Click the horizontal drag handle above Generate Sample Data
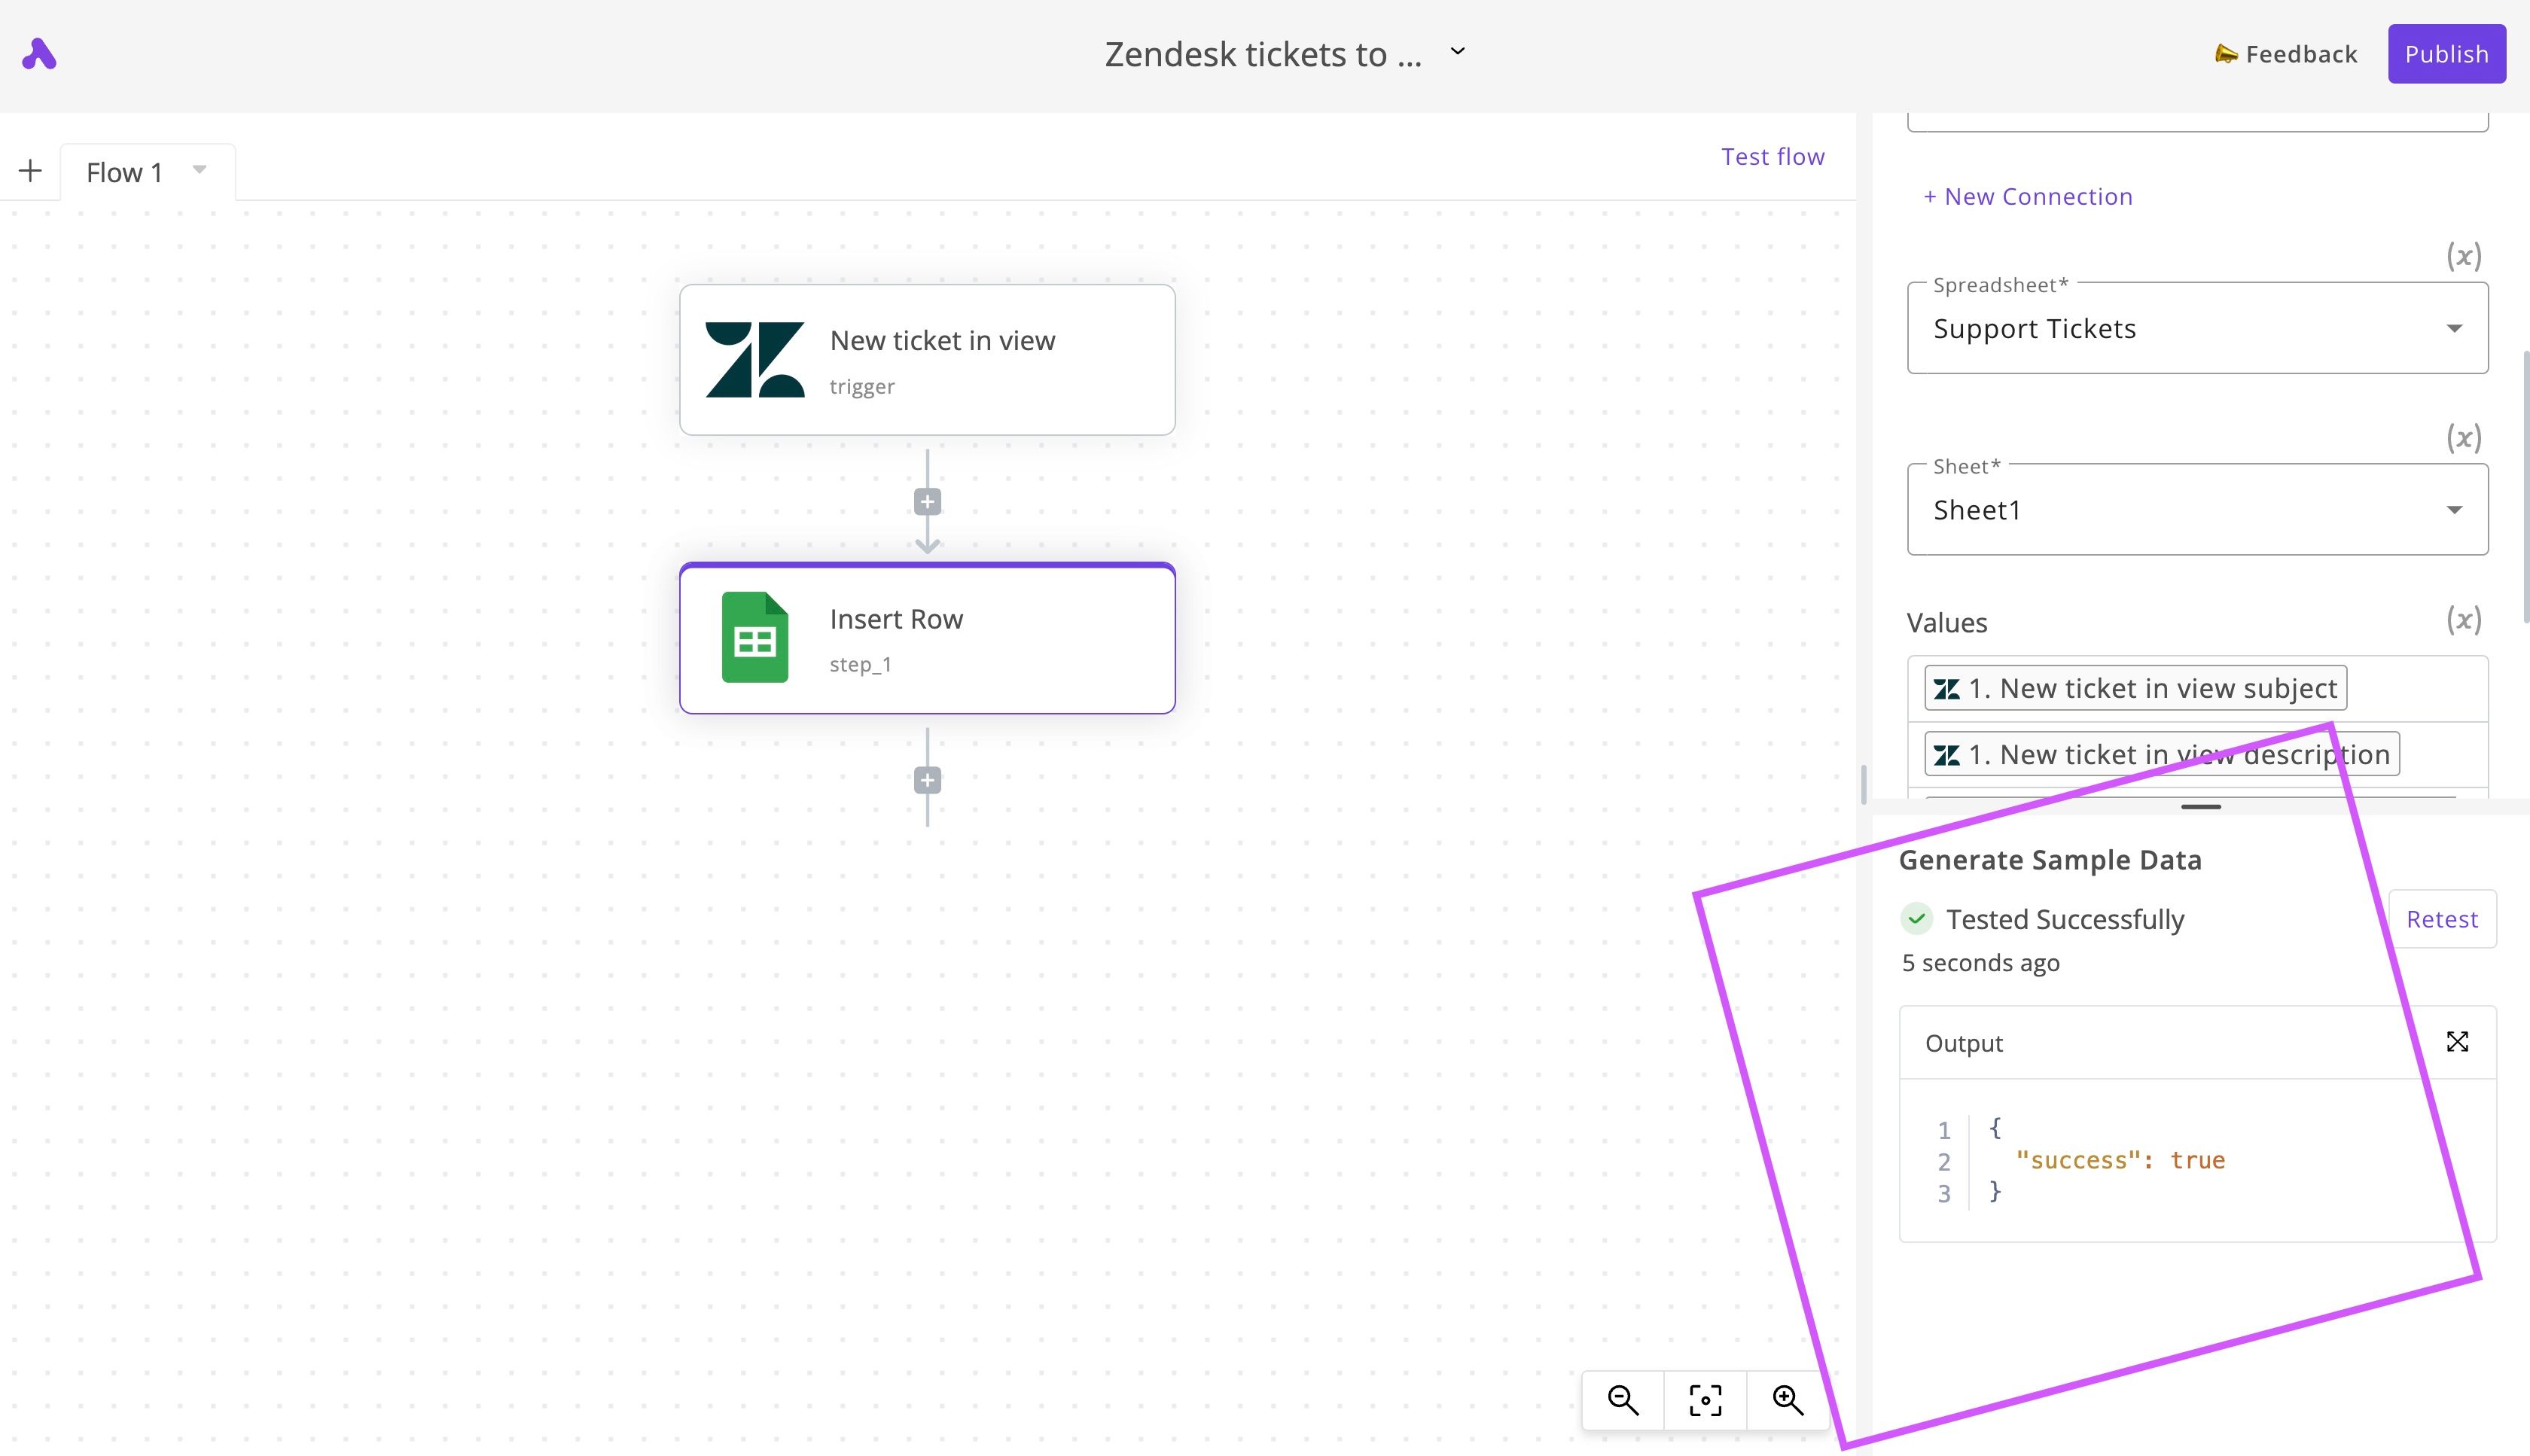The width and height of the screenshot is (2530, 1456). coord(2201,806)
